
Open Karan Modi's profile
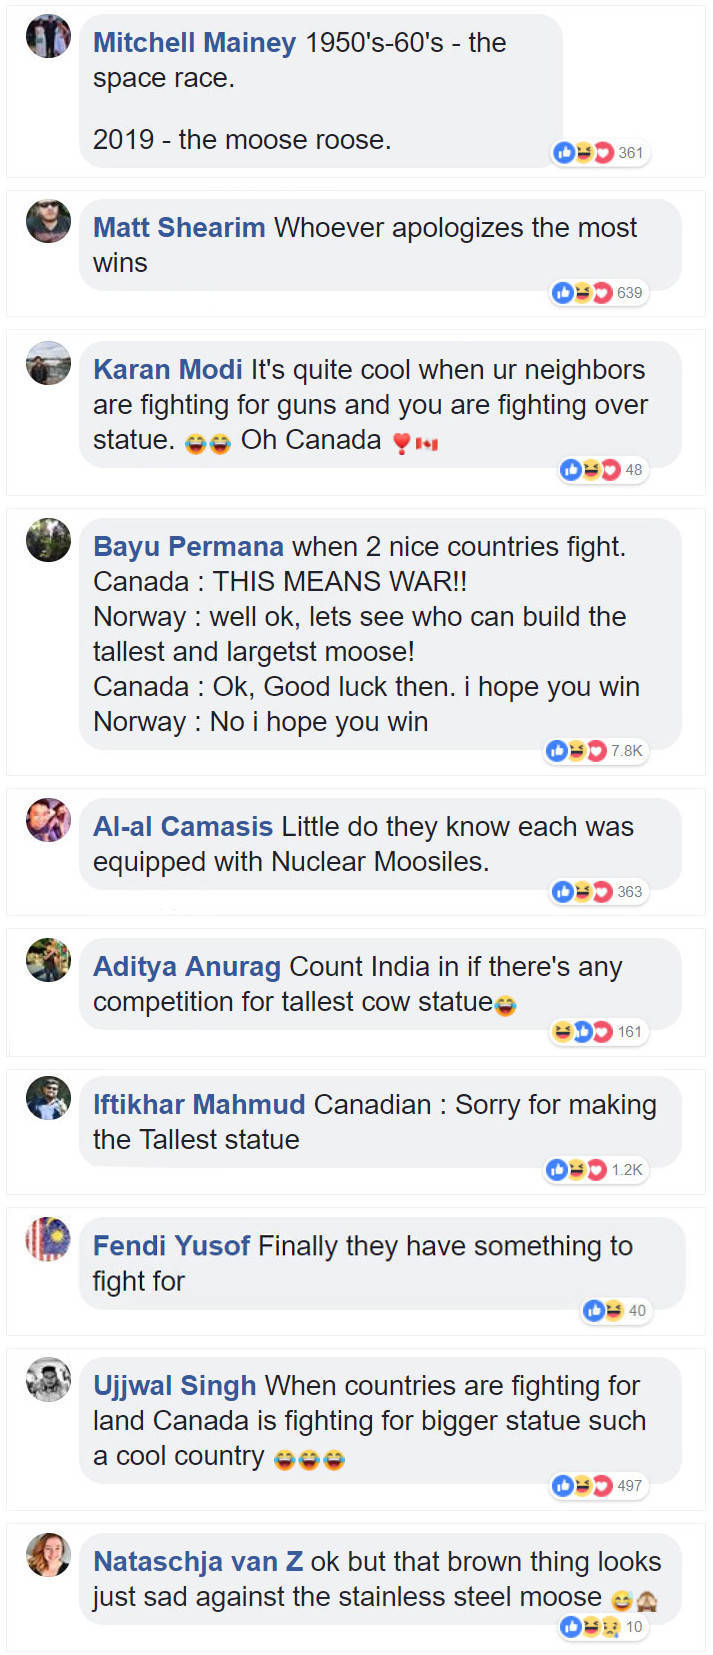coord(167,369)
